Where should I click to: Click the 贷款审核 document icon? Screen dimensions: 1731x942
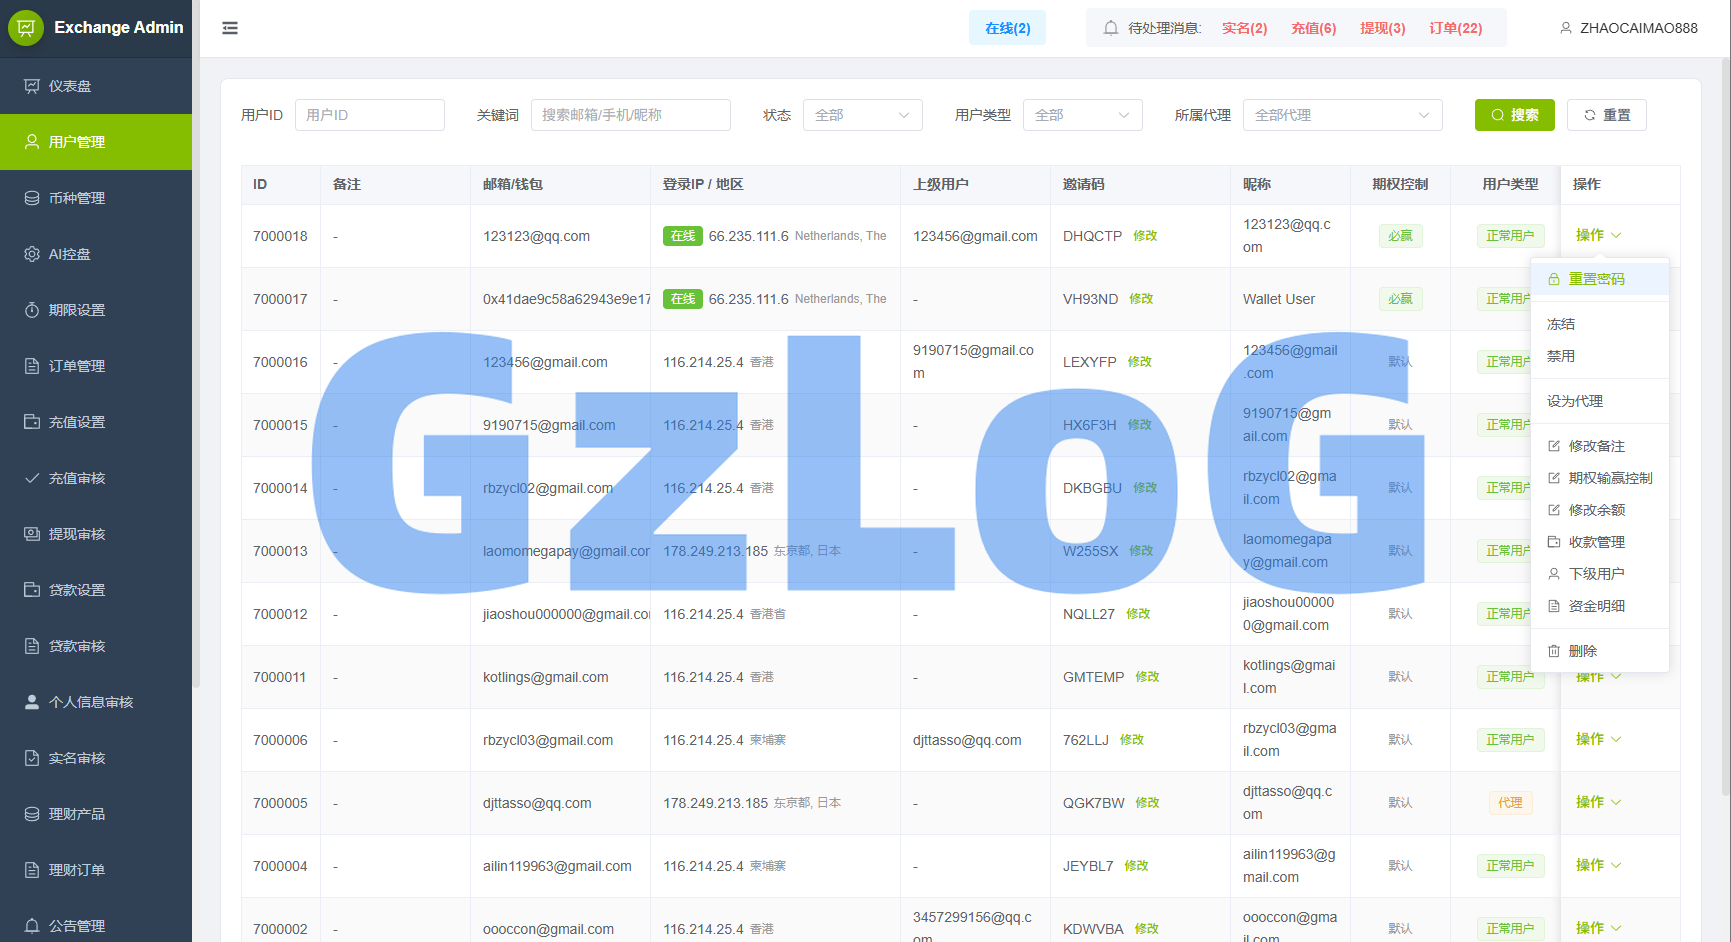pyautogui.click(x=32, y=646)
